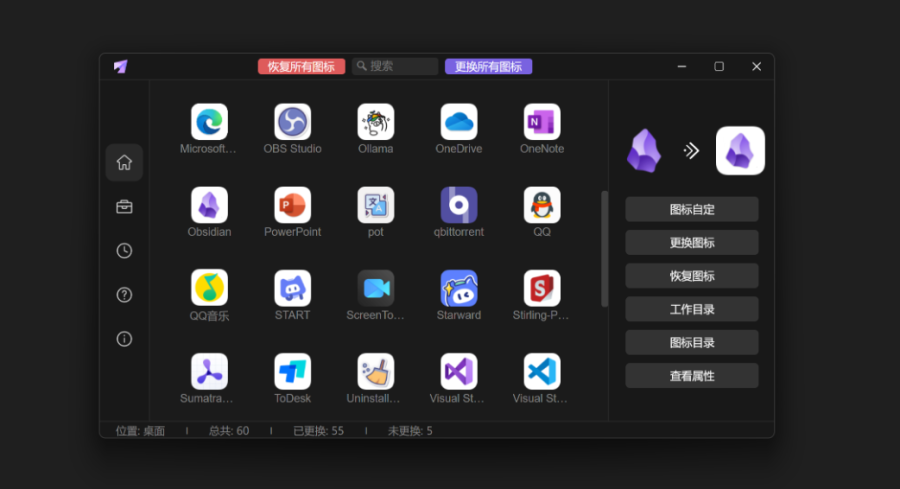Pick the Uninstall tool broom icon
This screenshot has height=489, width=900.
click(375, 371)
